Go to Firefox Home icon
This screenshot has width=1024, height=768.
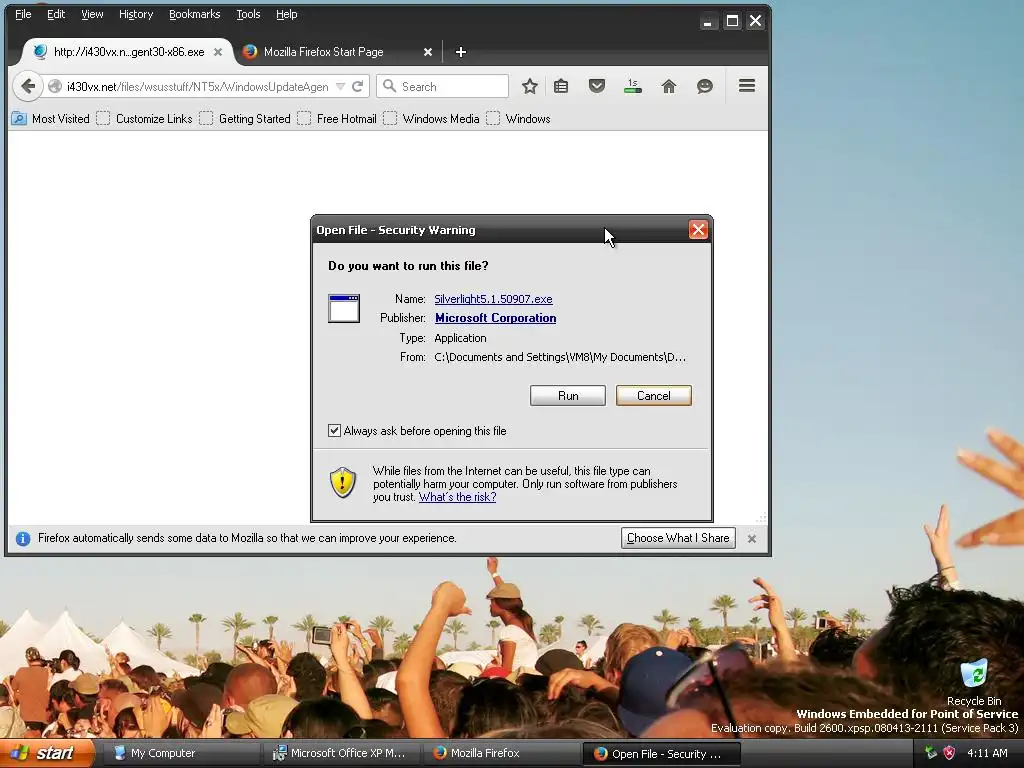(x=669, y=86)
